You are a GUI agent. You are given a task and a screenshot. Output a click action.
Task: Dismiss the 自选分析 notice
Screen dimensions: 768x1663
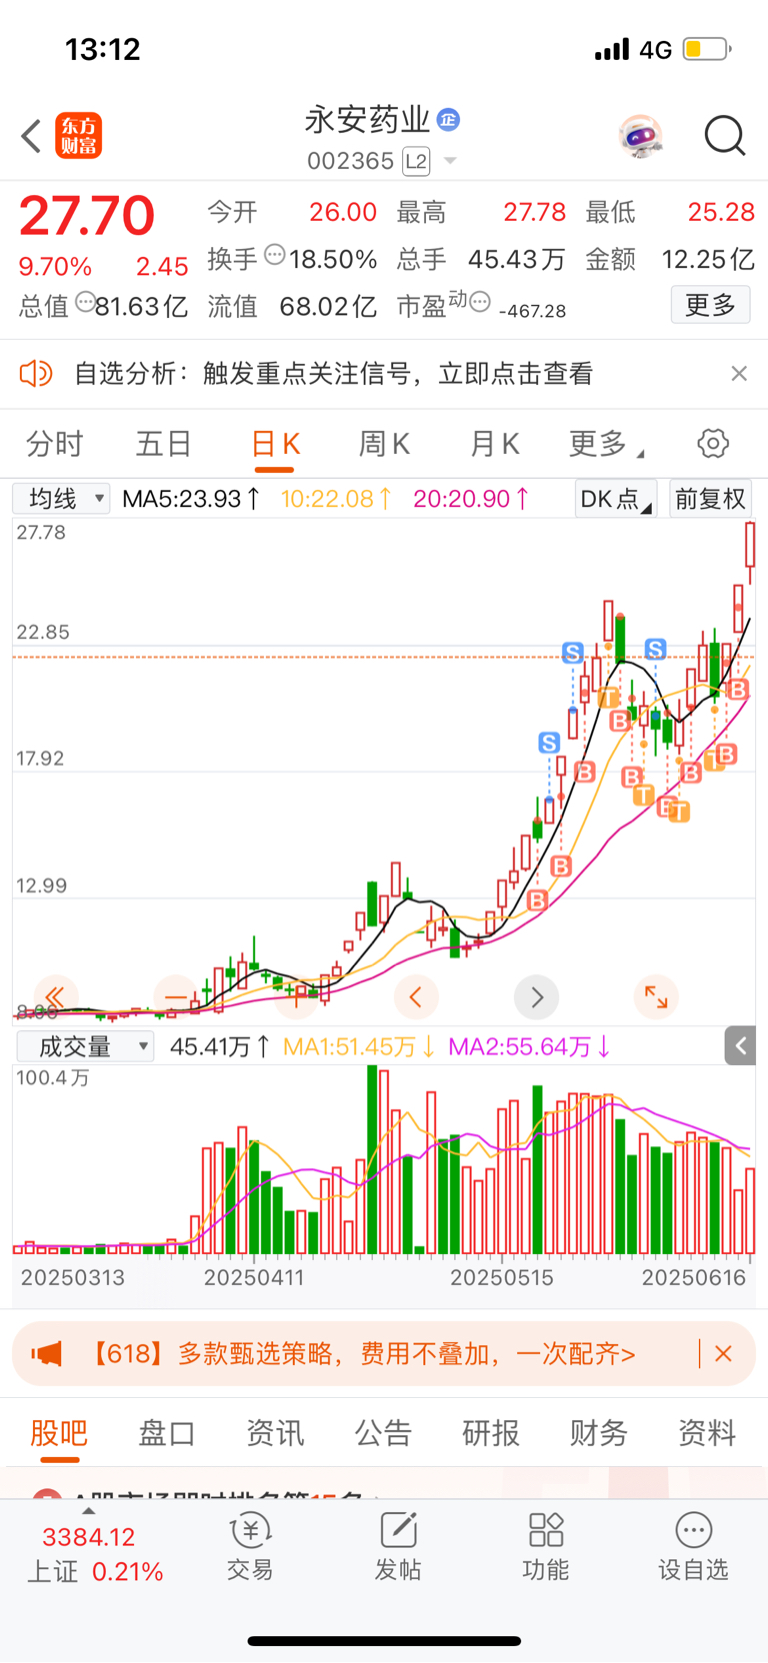point(739,373)
